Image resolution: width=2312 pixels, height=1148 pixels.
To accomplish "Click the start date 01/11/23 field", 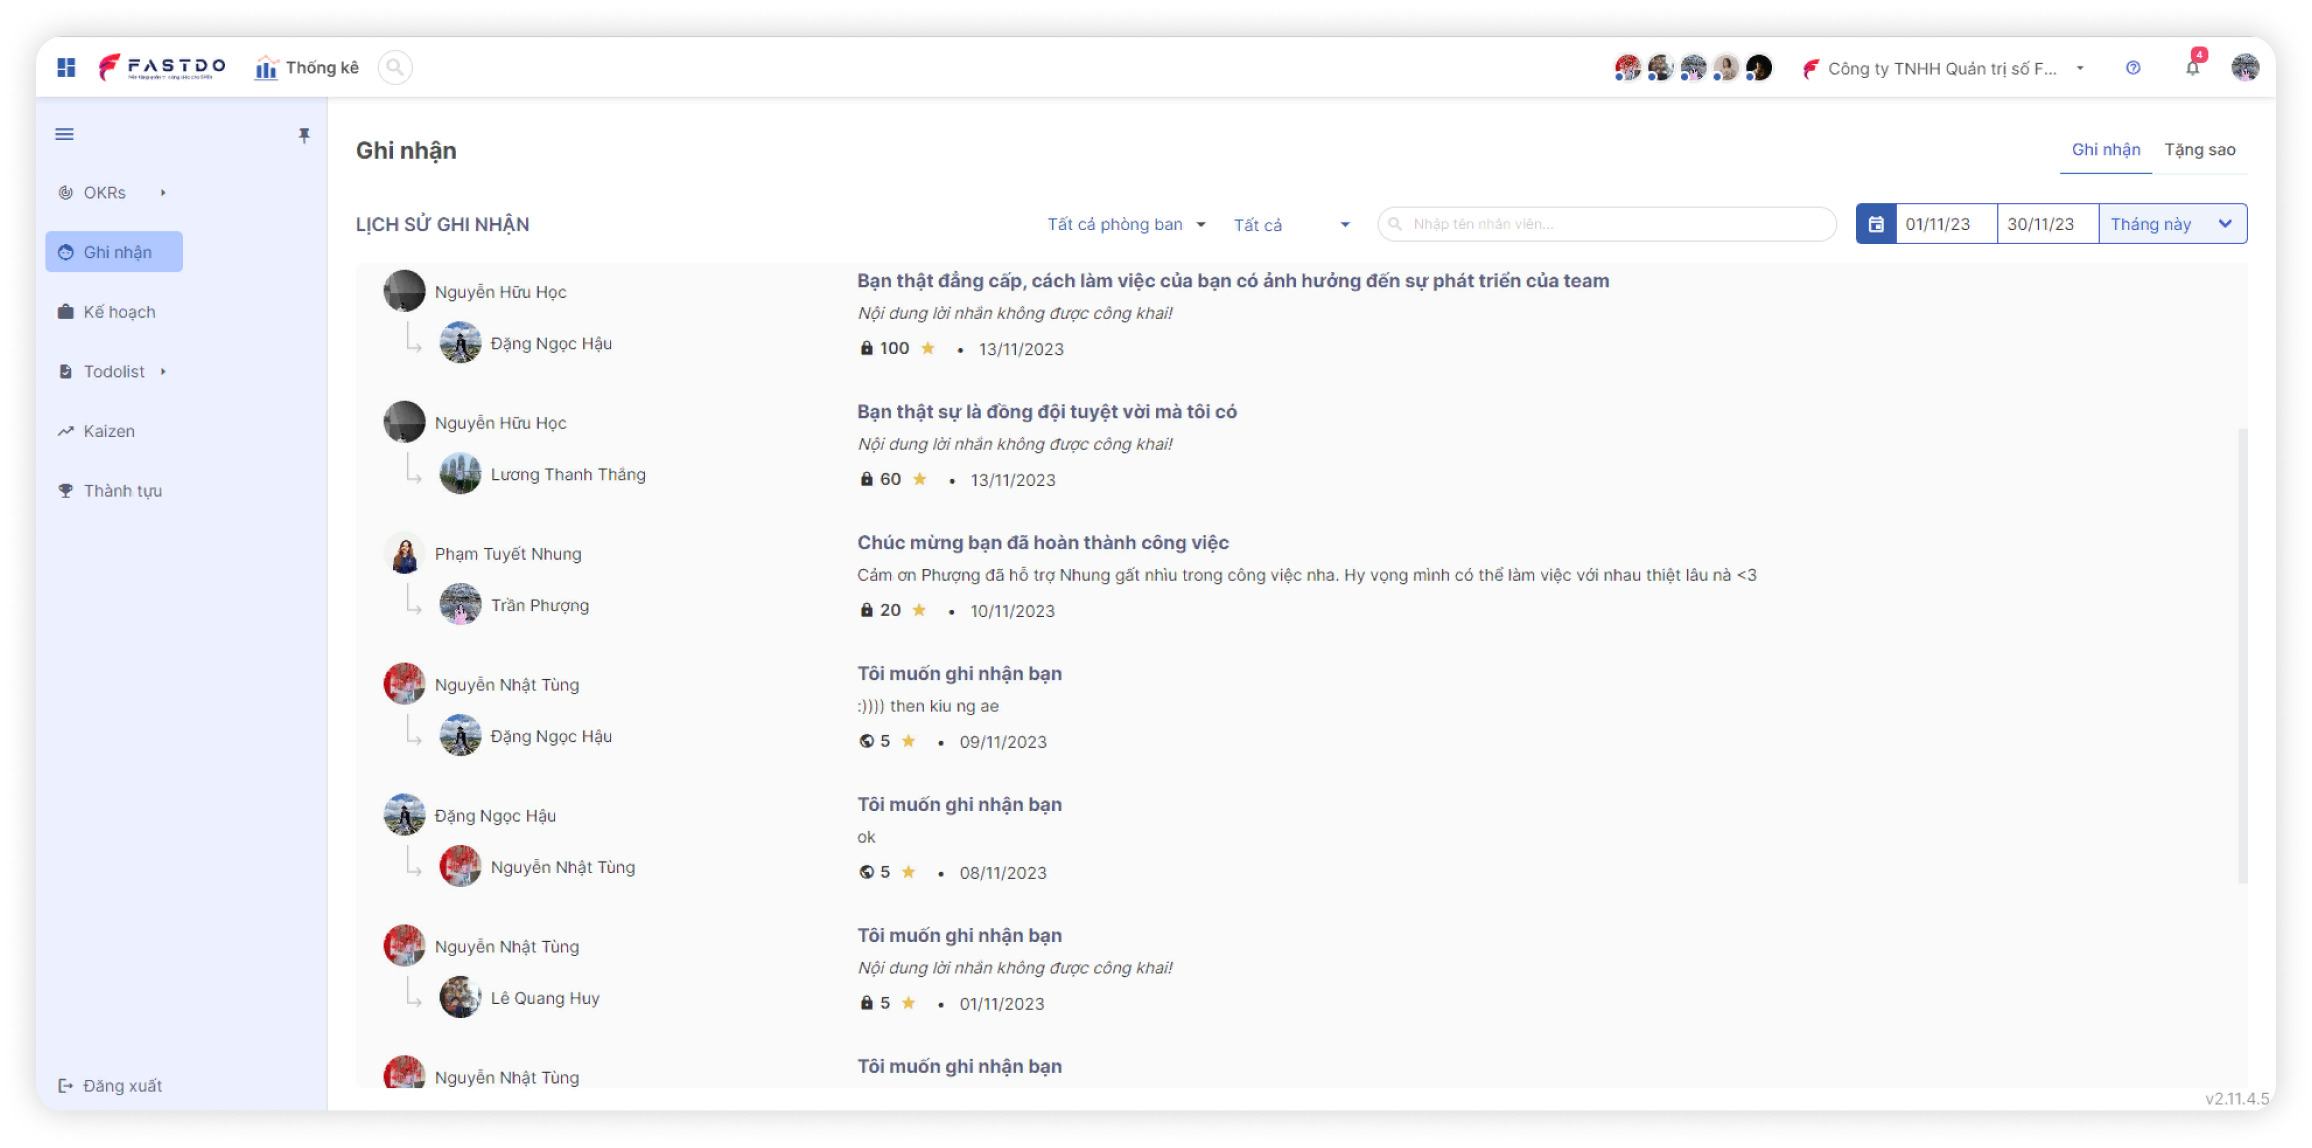I will [x=1946, y=224].
